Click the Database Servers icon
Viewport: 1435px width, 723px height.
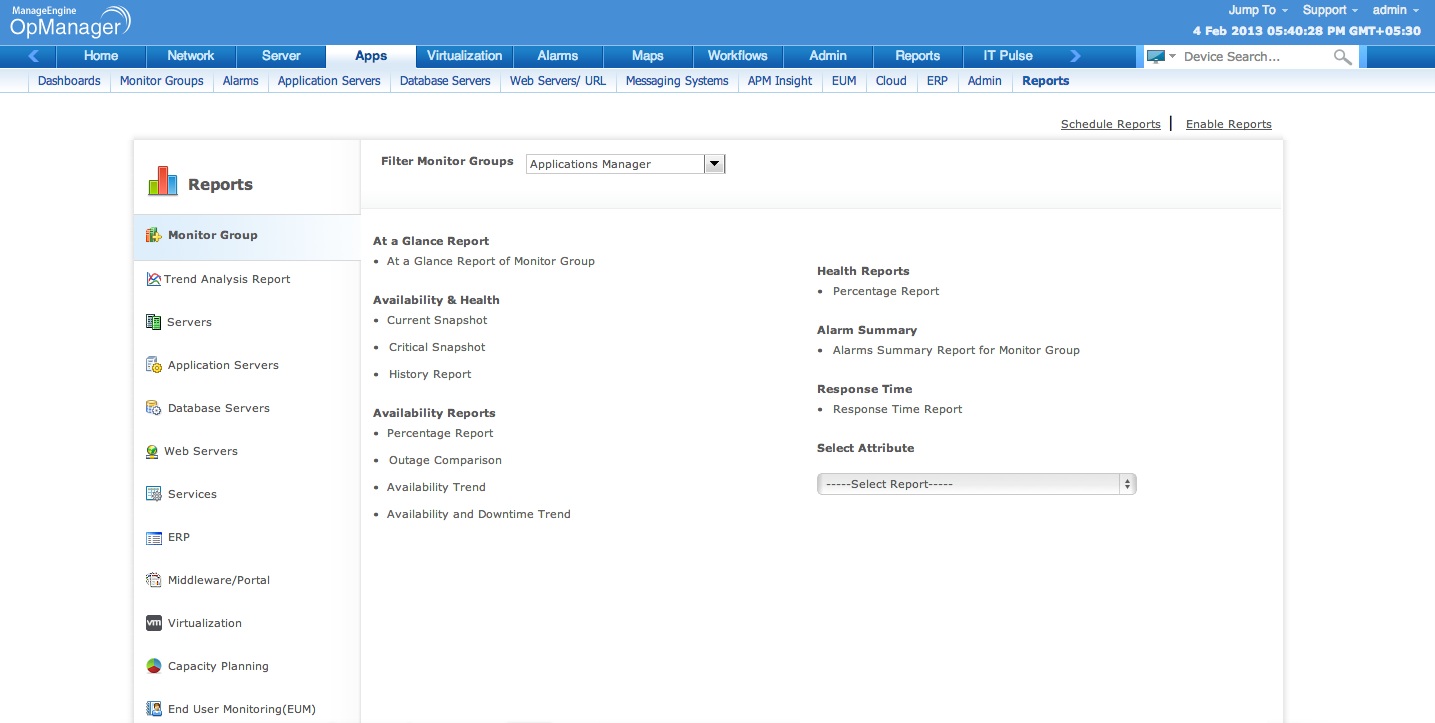[x=153, y=408]
